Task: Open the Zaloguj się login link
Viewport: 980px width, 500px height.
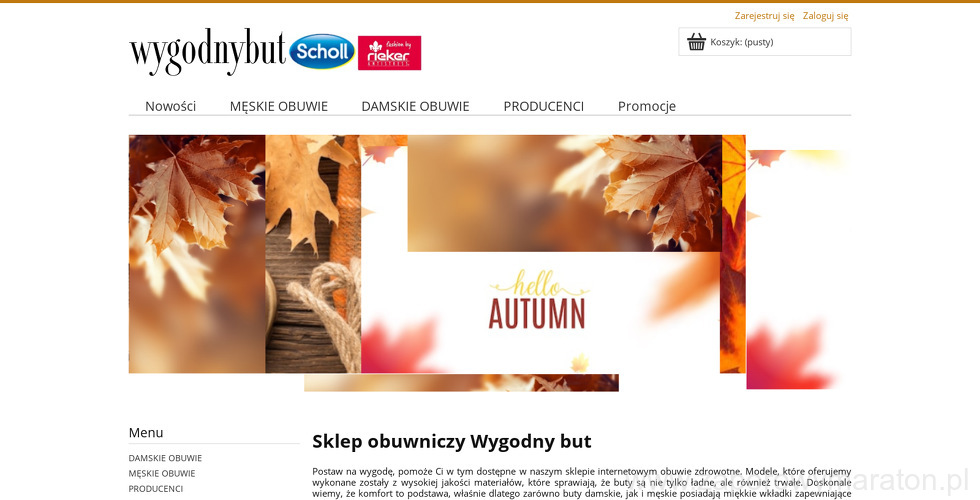Action: point(826,16)
